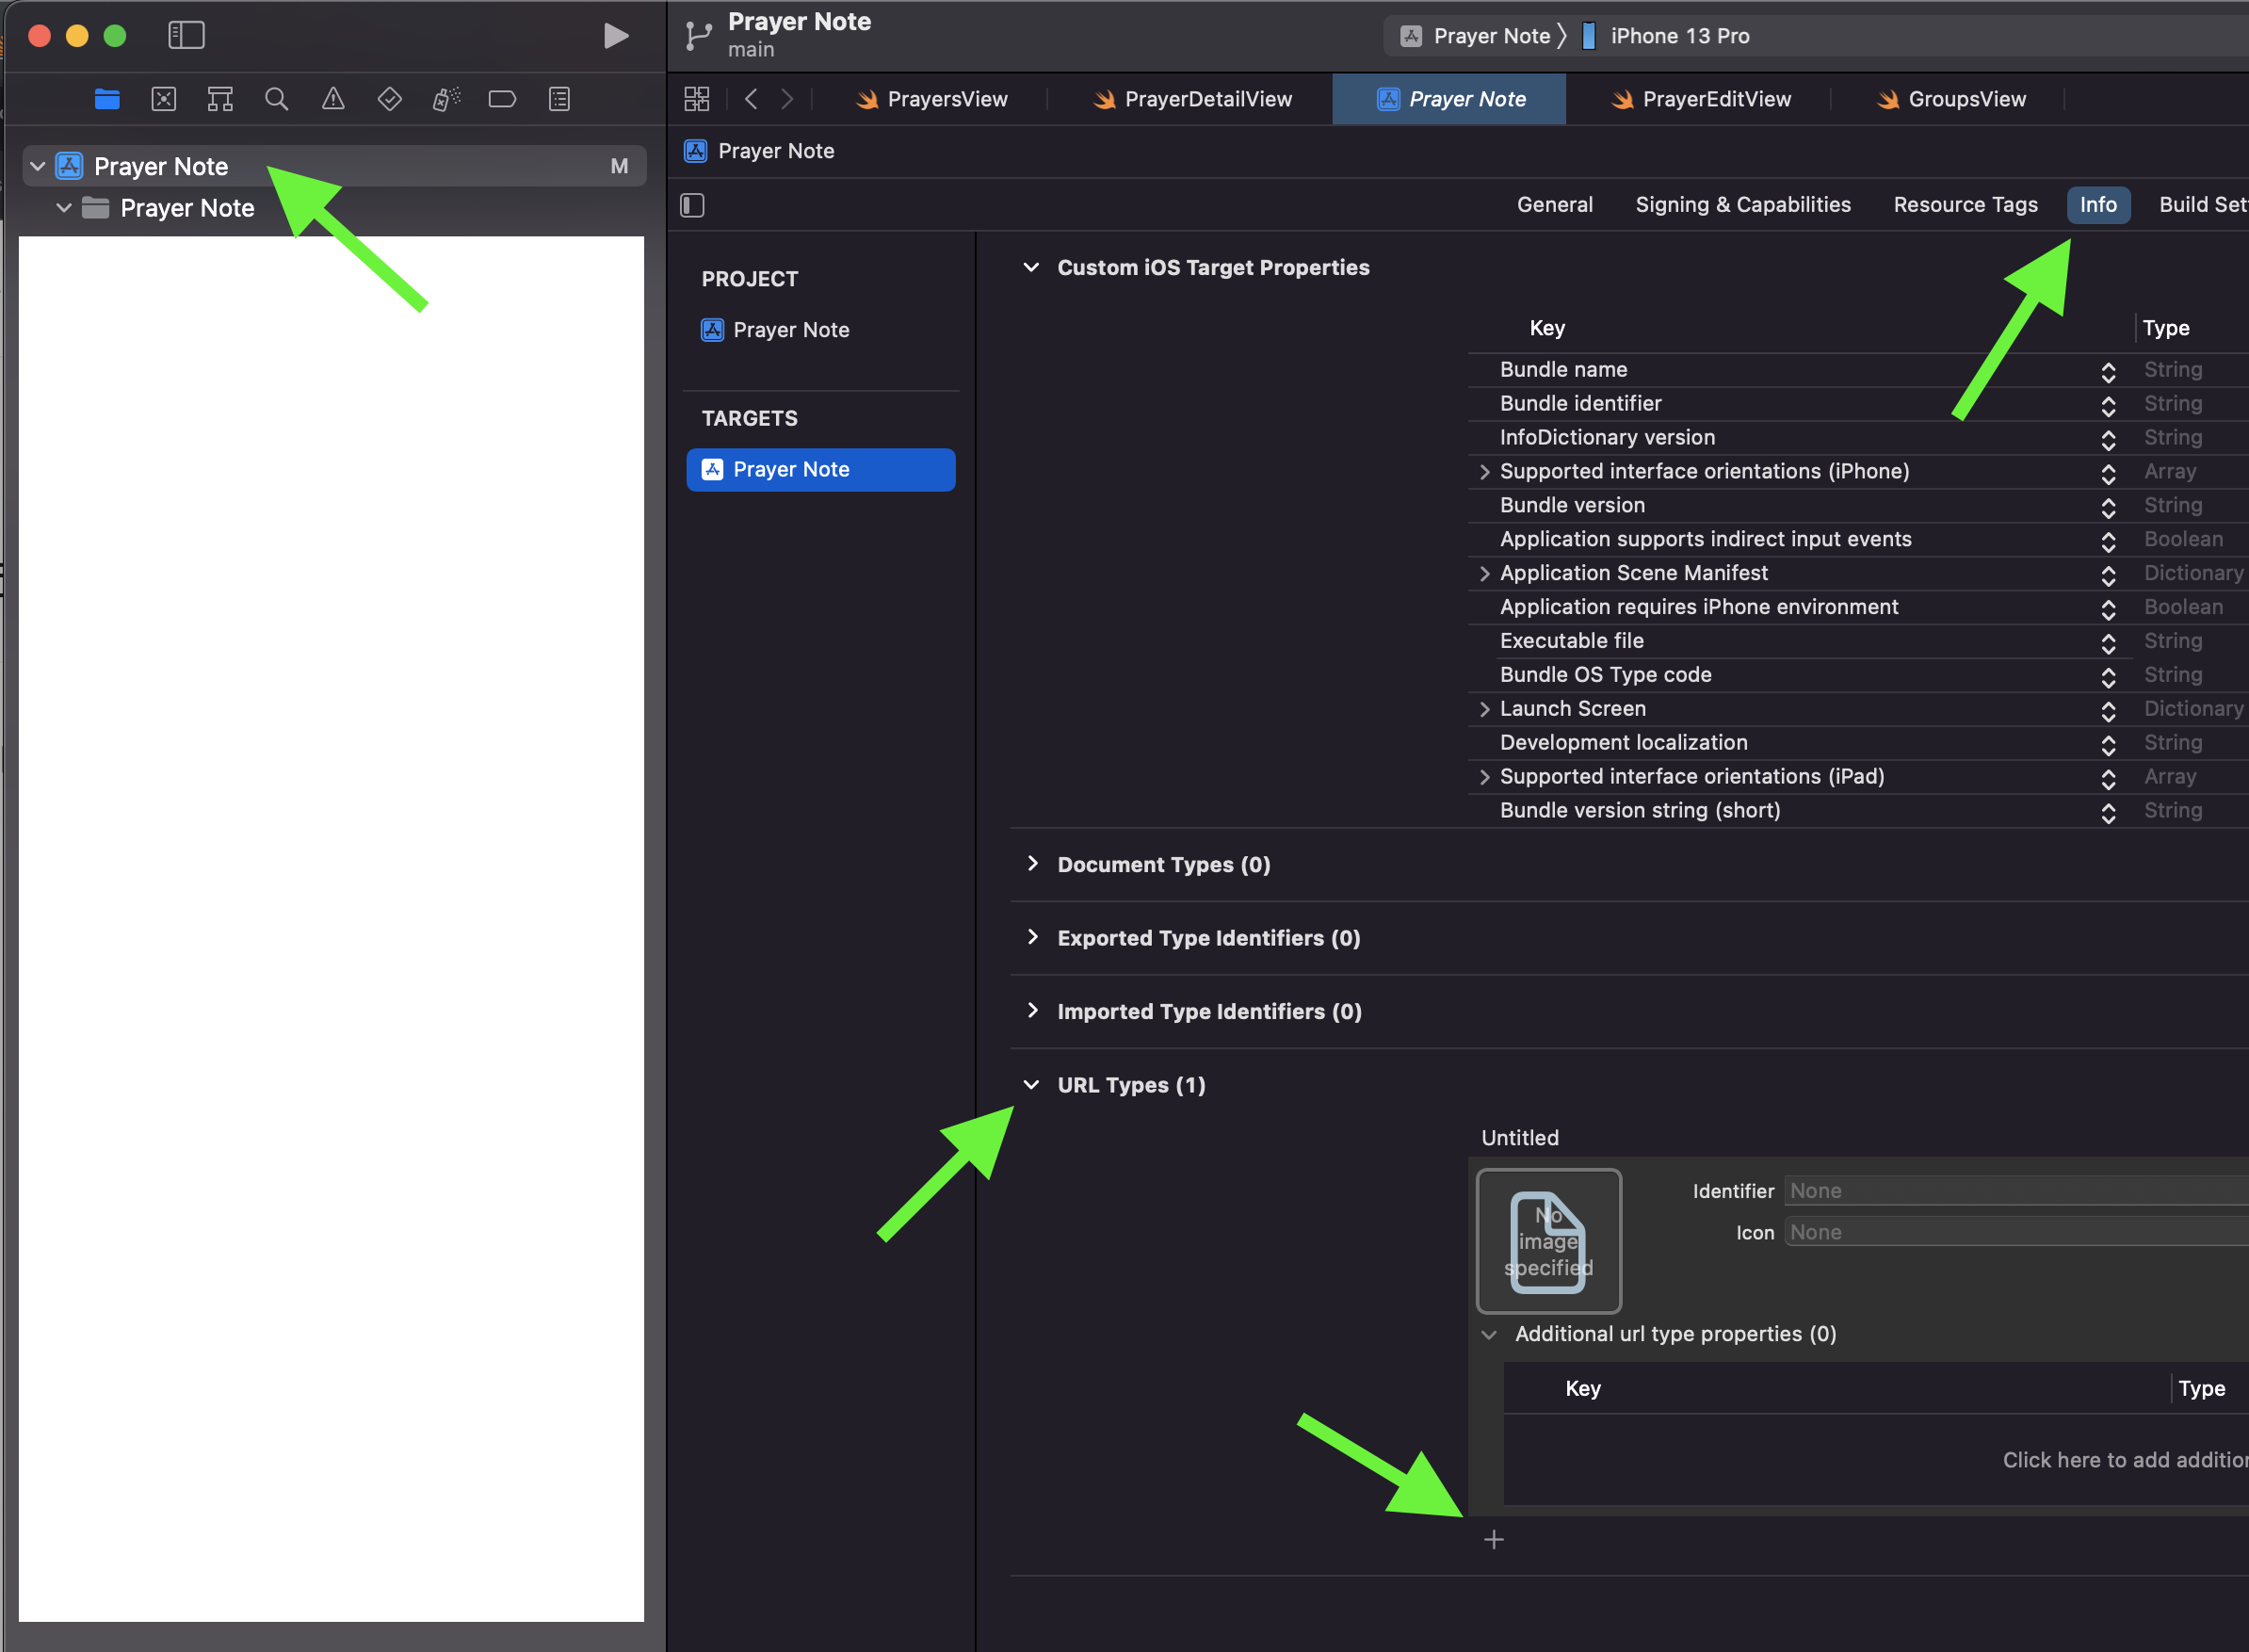
Task: Open the breakpoint navigator icon
Action: (x=502, y=99)
